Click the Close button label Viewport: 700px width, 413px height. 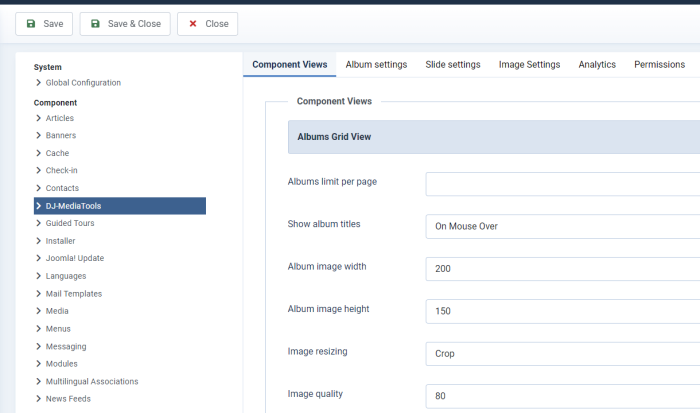pyautogui.click(x=217, y=24)
